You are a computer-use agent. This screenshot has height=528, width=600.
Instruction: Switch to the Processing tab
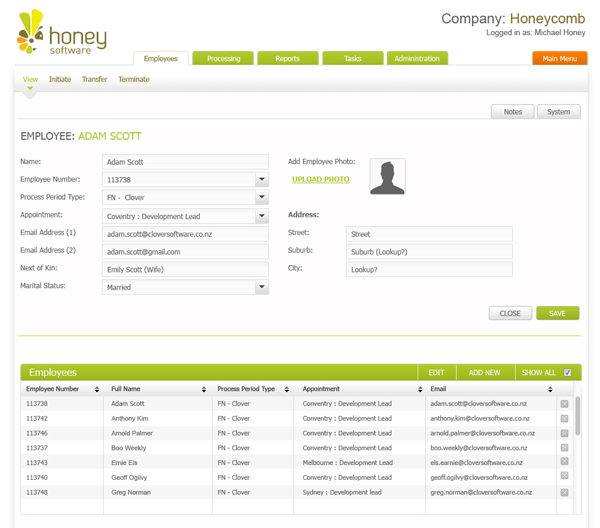[x=223, y=59]
